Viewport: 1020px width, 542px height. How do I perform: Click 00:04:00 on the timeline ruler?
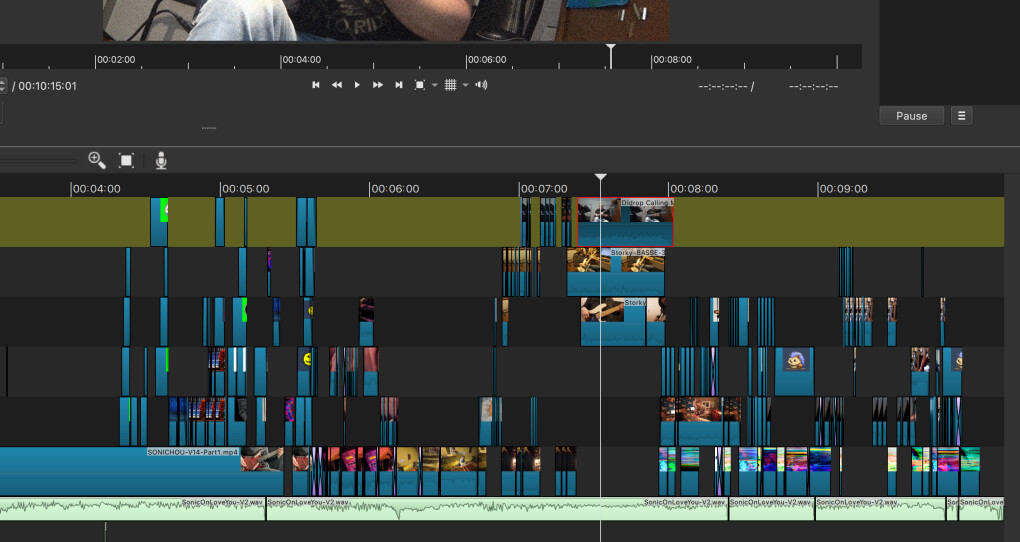(x=96, y=189)
